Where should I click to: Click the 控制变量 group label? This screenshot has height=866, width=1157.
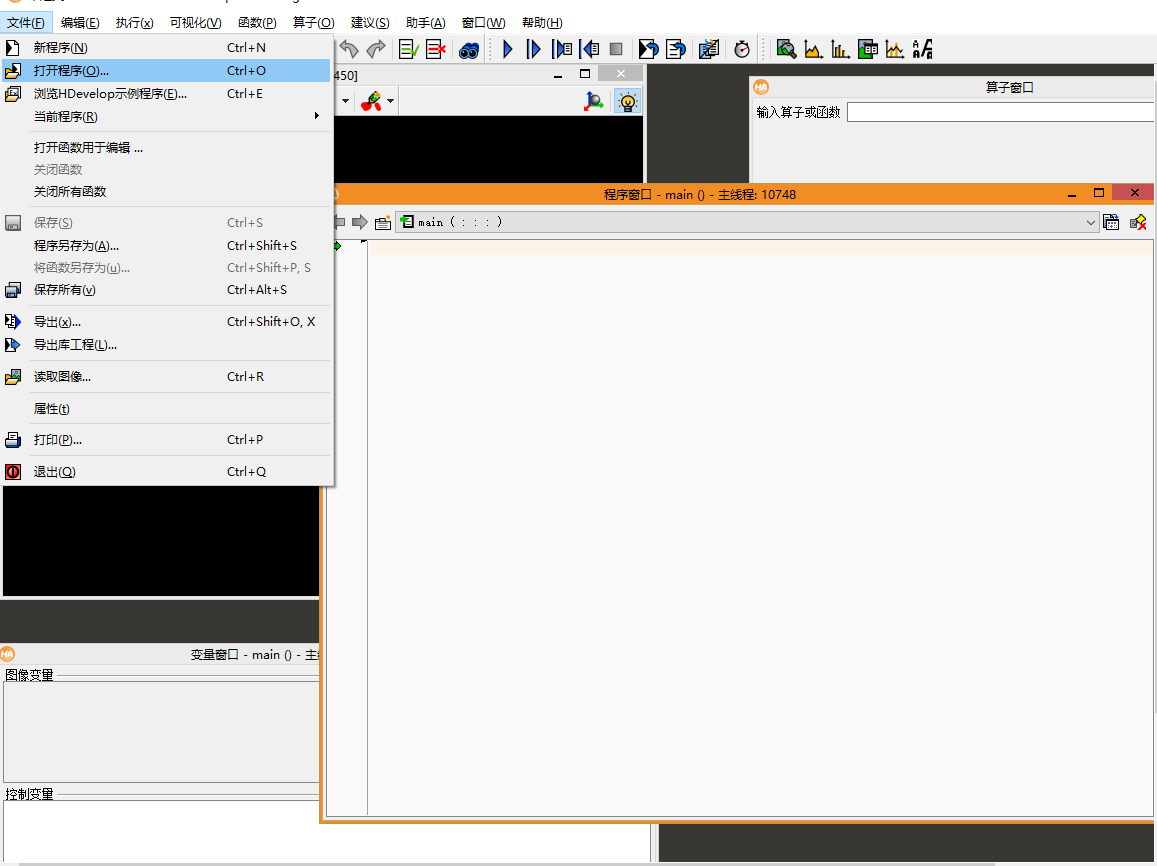point(30,794)
